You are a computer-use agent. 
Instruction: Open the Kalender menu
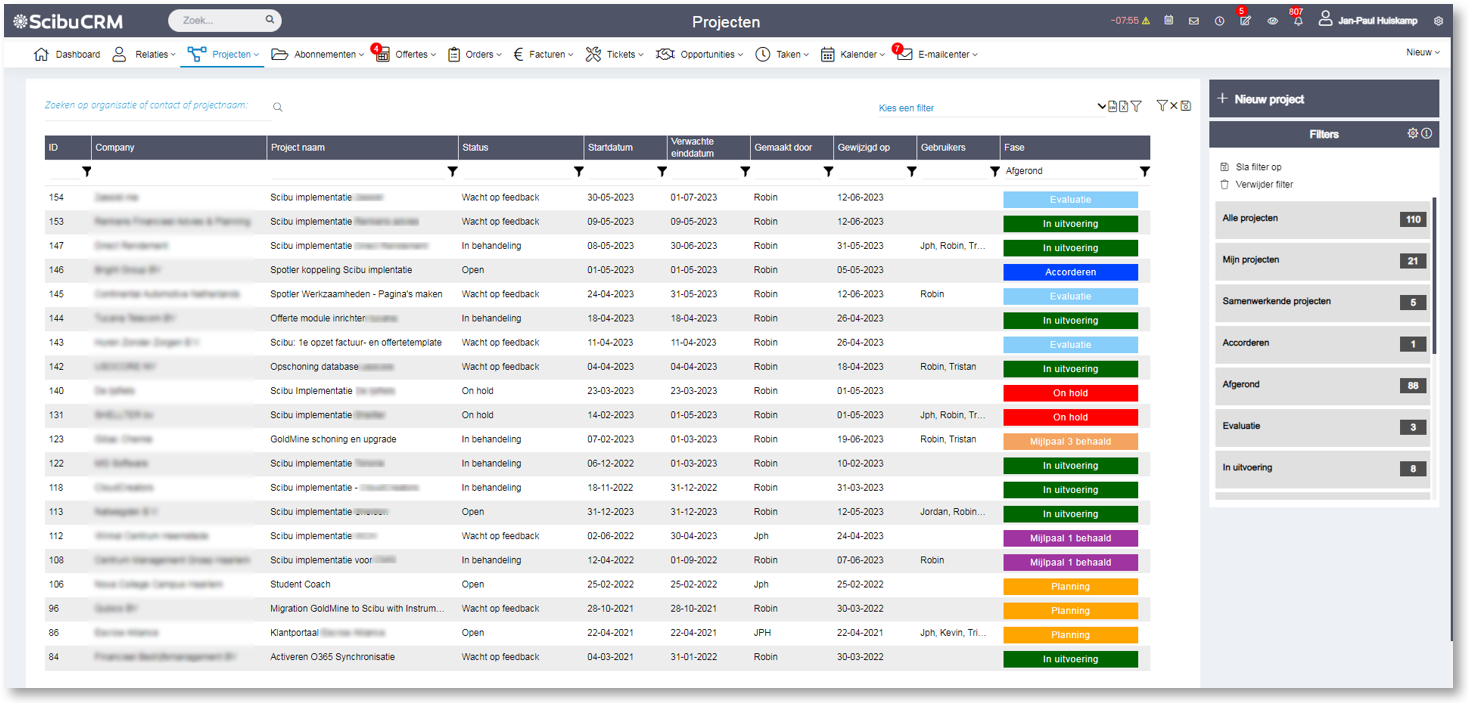853,54
